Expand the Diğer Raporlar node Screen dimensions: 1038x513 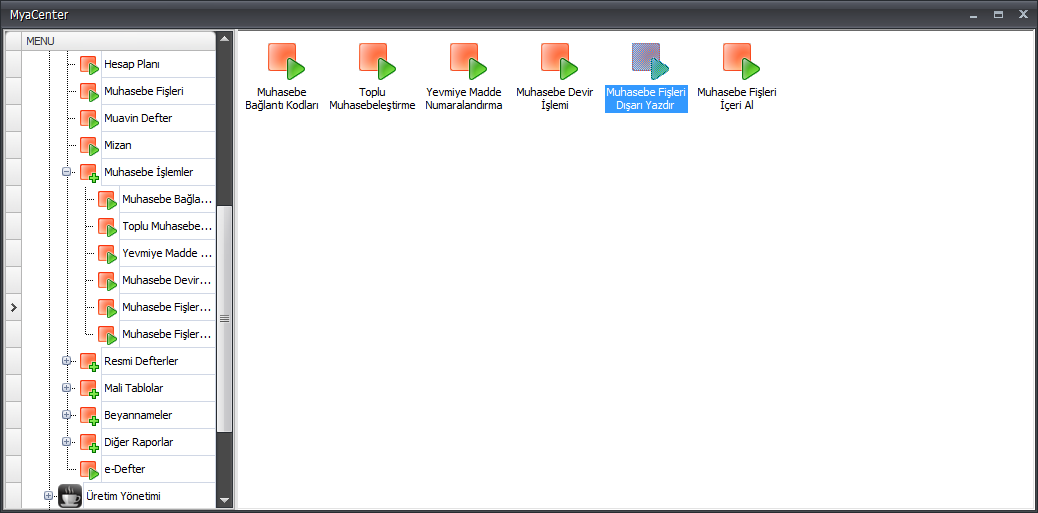pos(66,442)
